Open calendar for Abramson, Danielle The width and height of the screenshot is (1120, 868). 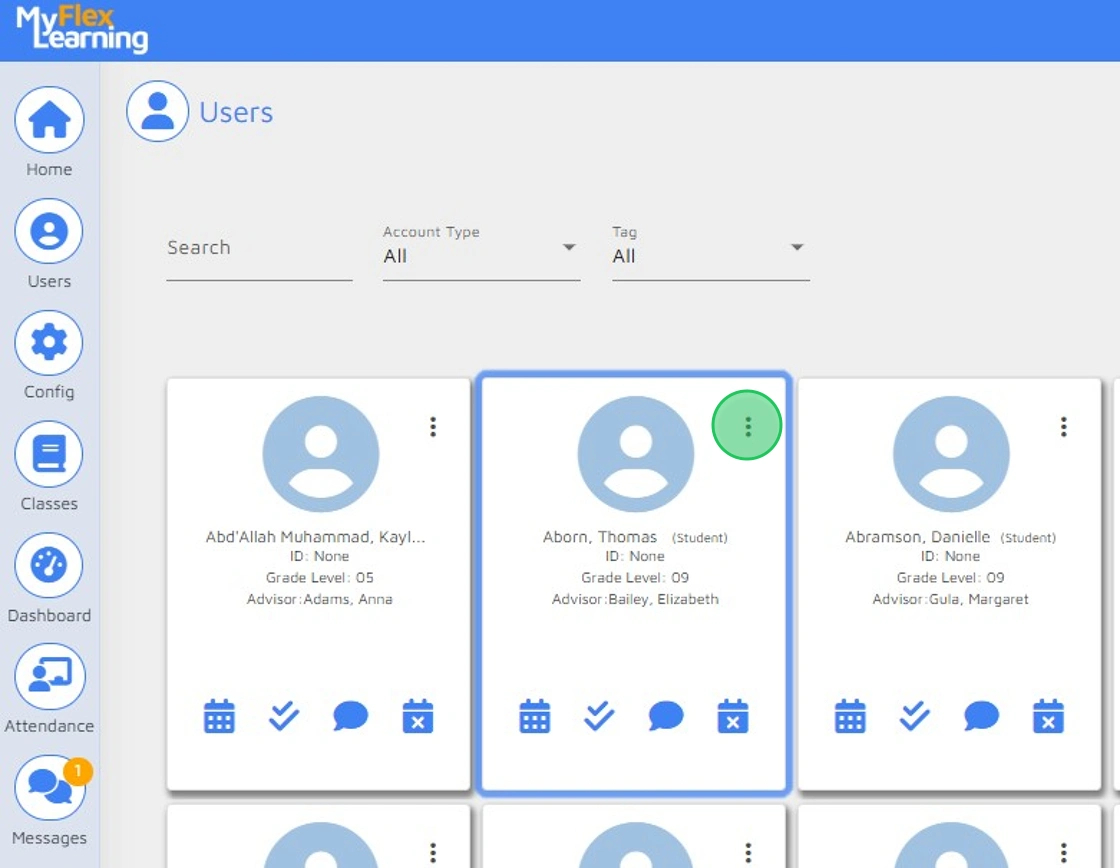(x=850, y=716)
